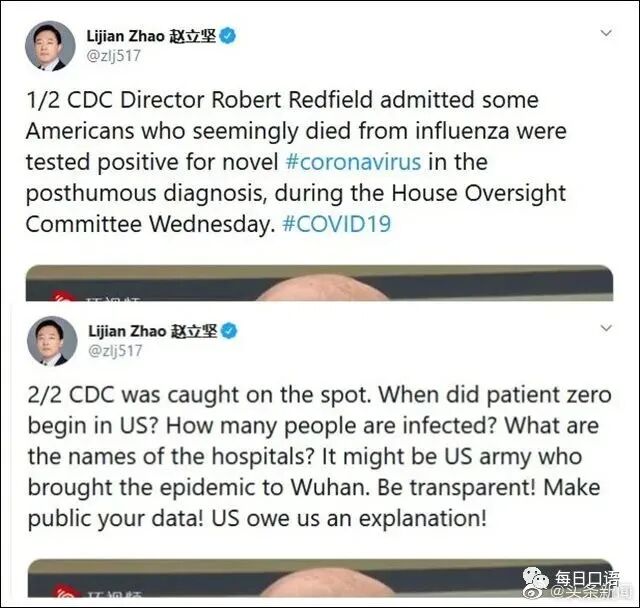Screen dimensions: 640x608
Task: Open #coronavirus hashtag link
Action: click(353, 162)
